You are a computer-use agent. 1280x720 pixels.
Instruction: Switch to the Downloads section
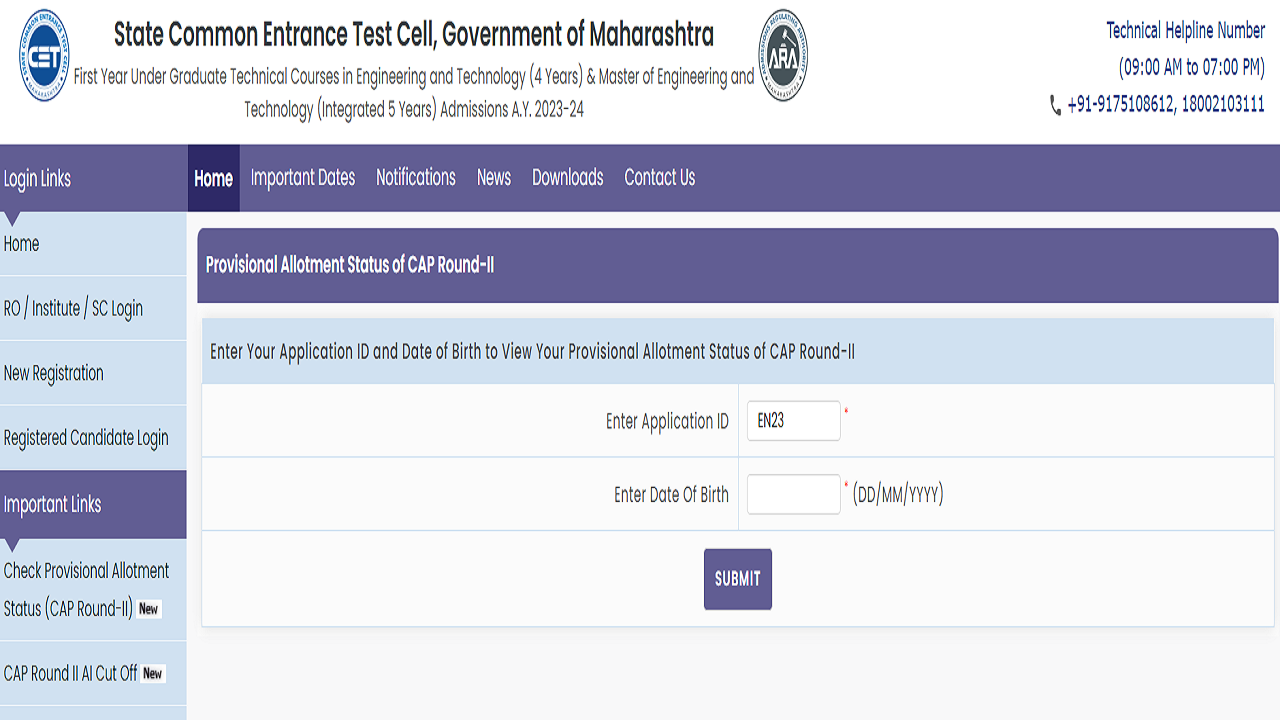click(567, 178)
